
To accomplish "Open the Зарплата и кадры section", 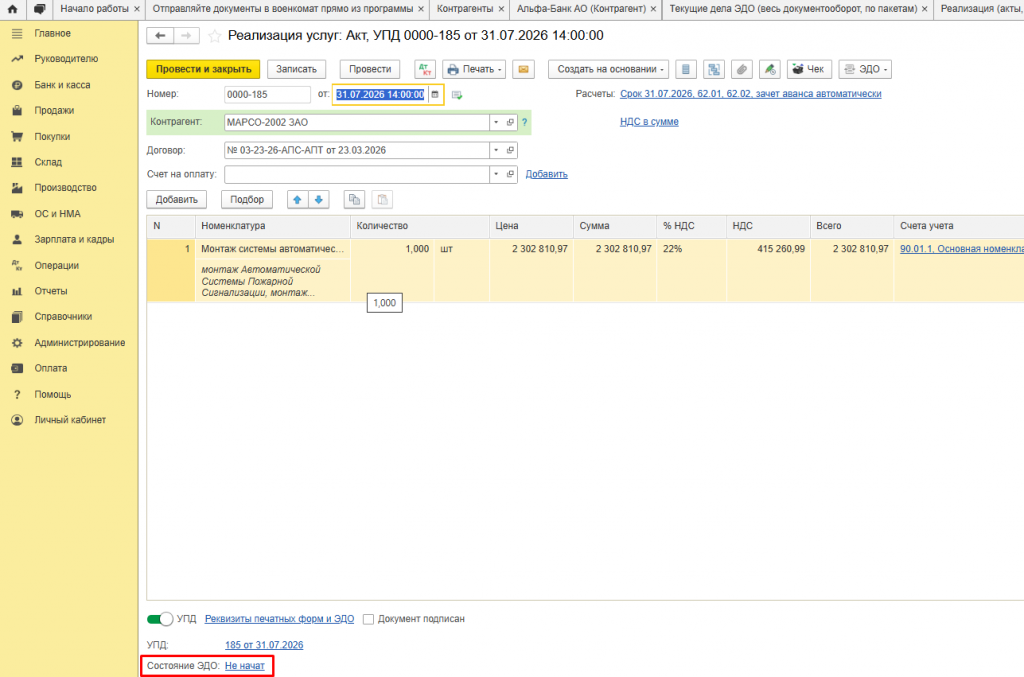I will [x=74, y=240].
